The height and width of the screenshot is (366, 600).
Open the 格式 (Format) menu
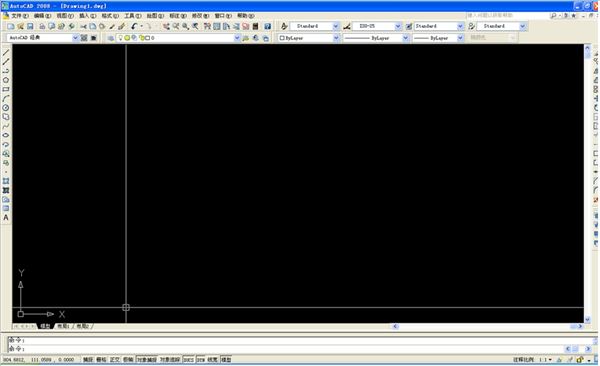coord(110,16)
